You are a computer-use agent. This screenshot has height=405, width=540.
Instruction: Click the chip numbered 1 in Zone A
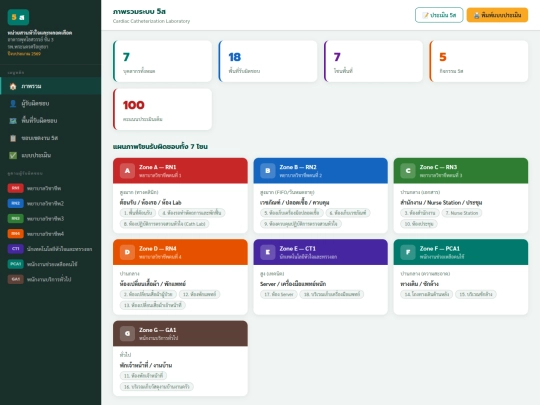138,213
